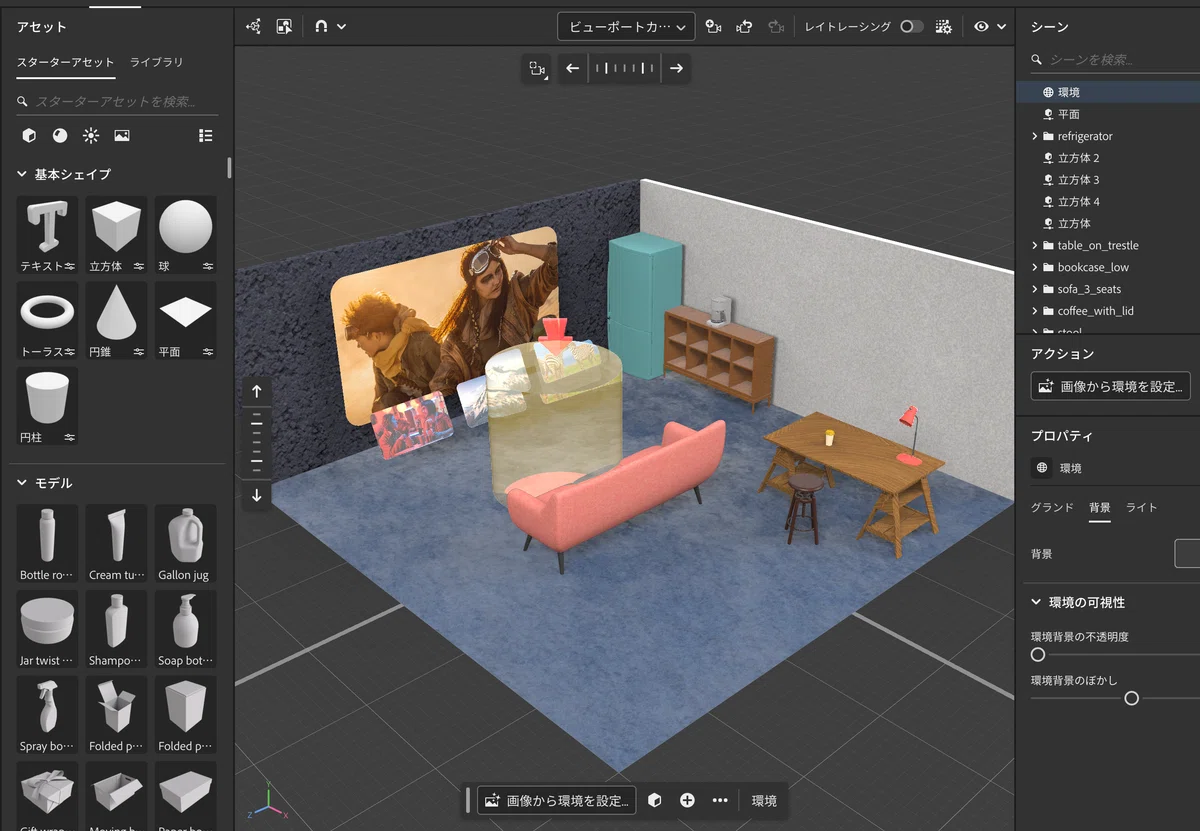Select the トーラス torus shape thumbnail
Image resolution: width=1200 pixels, height=831 pixels.
(47, 321)
